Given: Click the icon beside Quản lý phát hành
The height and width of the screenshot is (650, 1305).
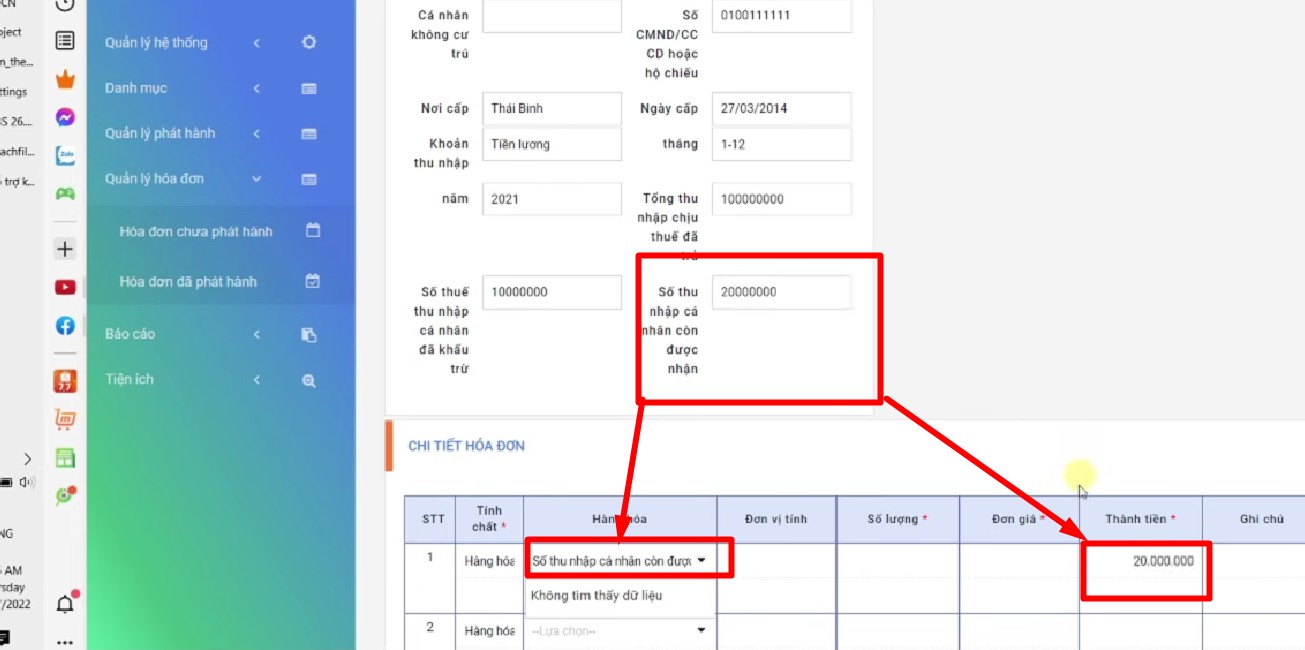Looking at the screenshot, I should (309, 133).
